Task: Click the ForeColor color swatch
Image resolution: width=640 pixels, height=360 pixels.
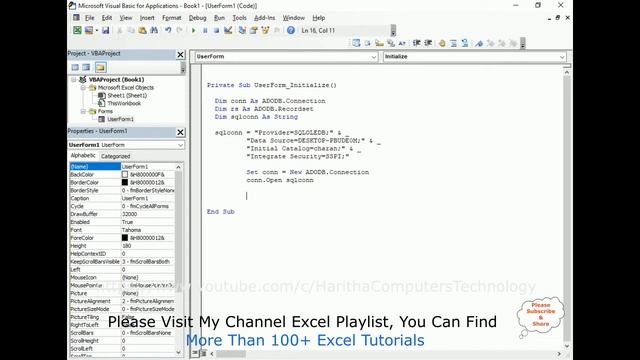Action: click(125, 238)
